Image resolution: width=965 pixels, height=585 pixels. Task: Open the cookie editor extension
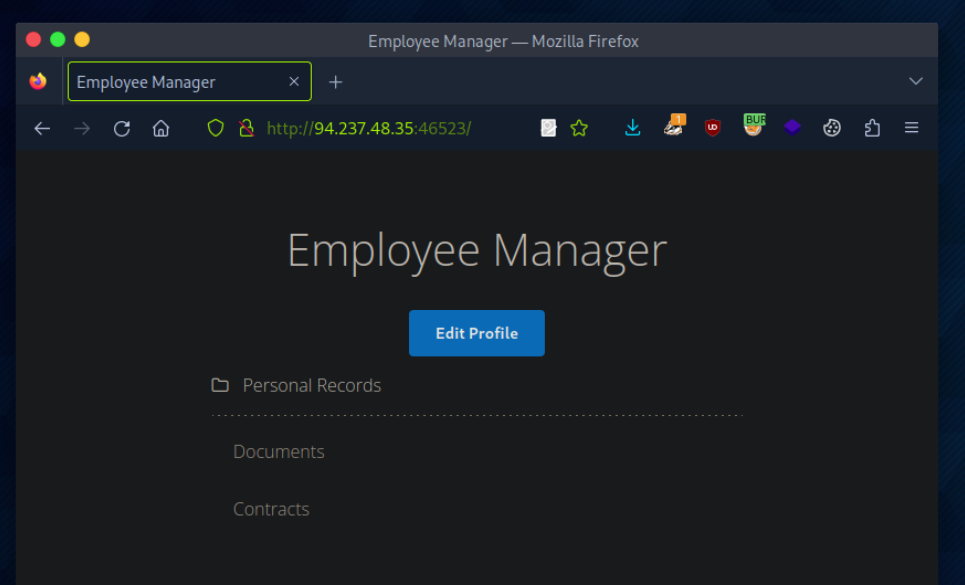click(x=832, y=128)
